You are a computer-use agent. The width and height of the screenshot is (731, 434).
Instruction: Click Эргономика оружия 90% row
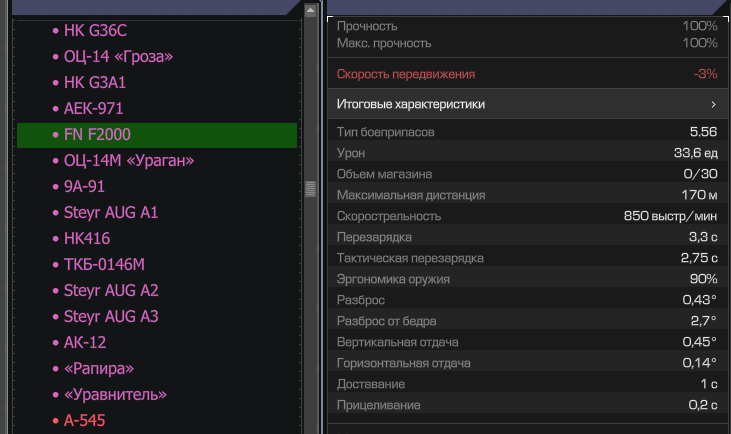(528, 279)
